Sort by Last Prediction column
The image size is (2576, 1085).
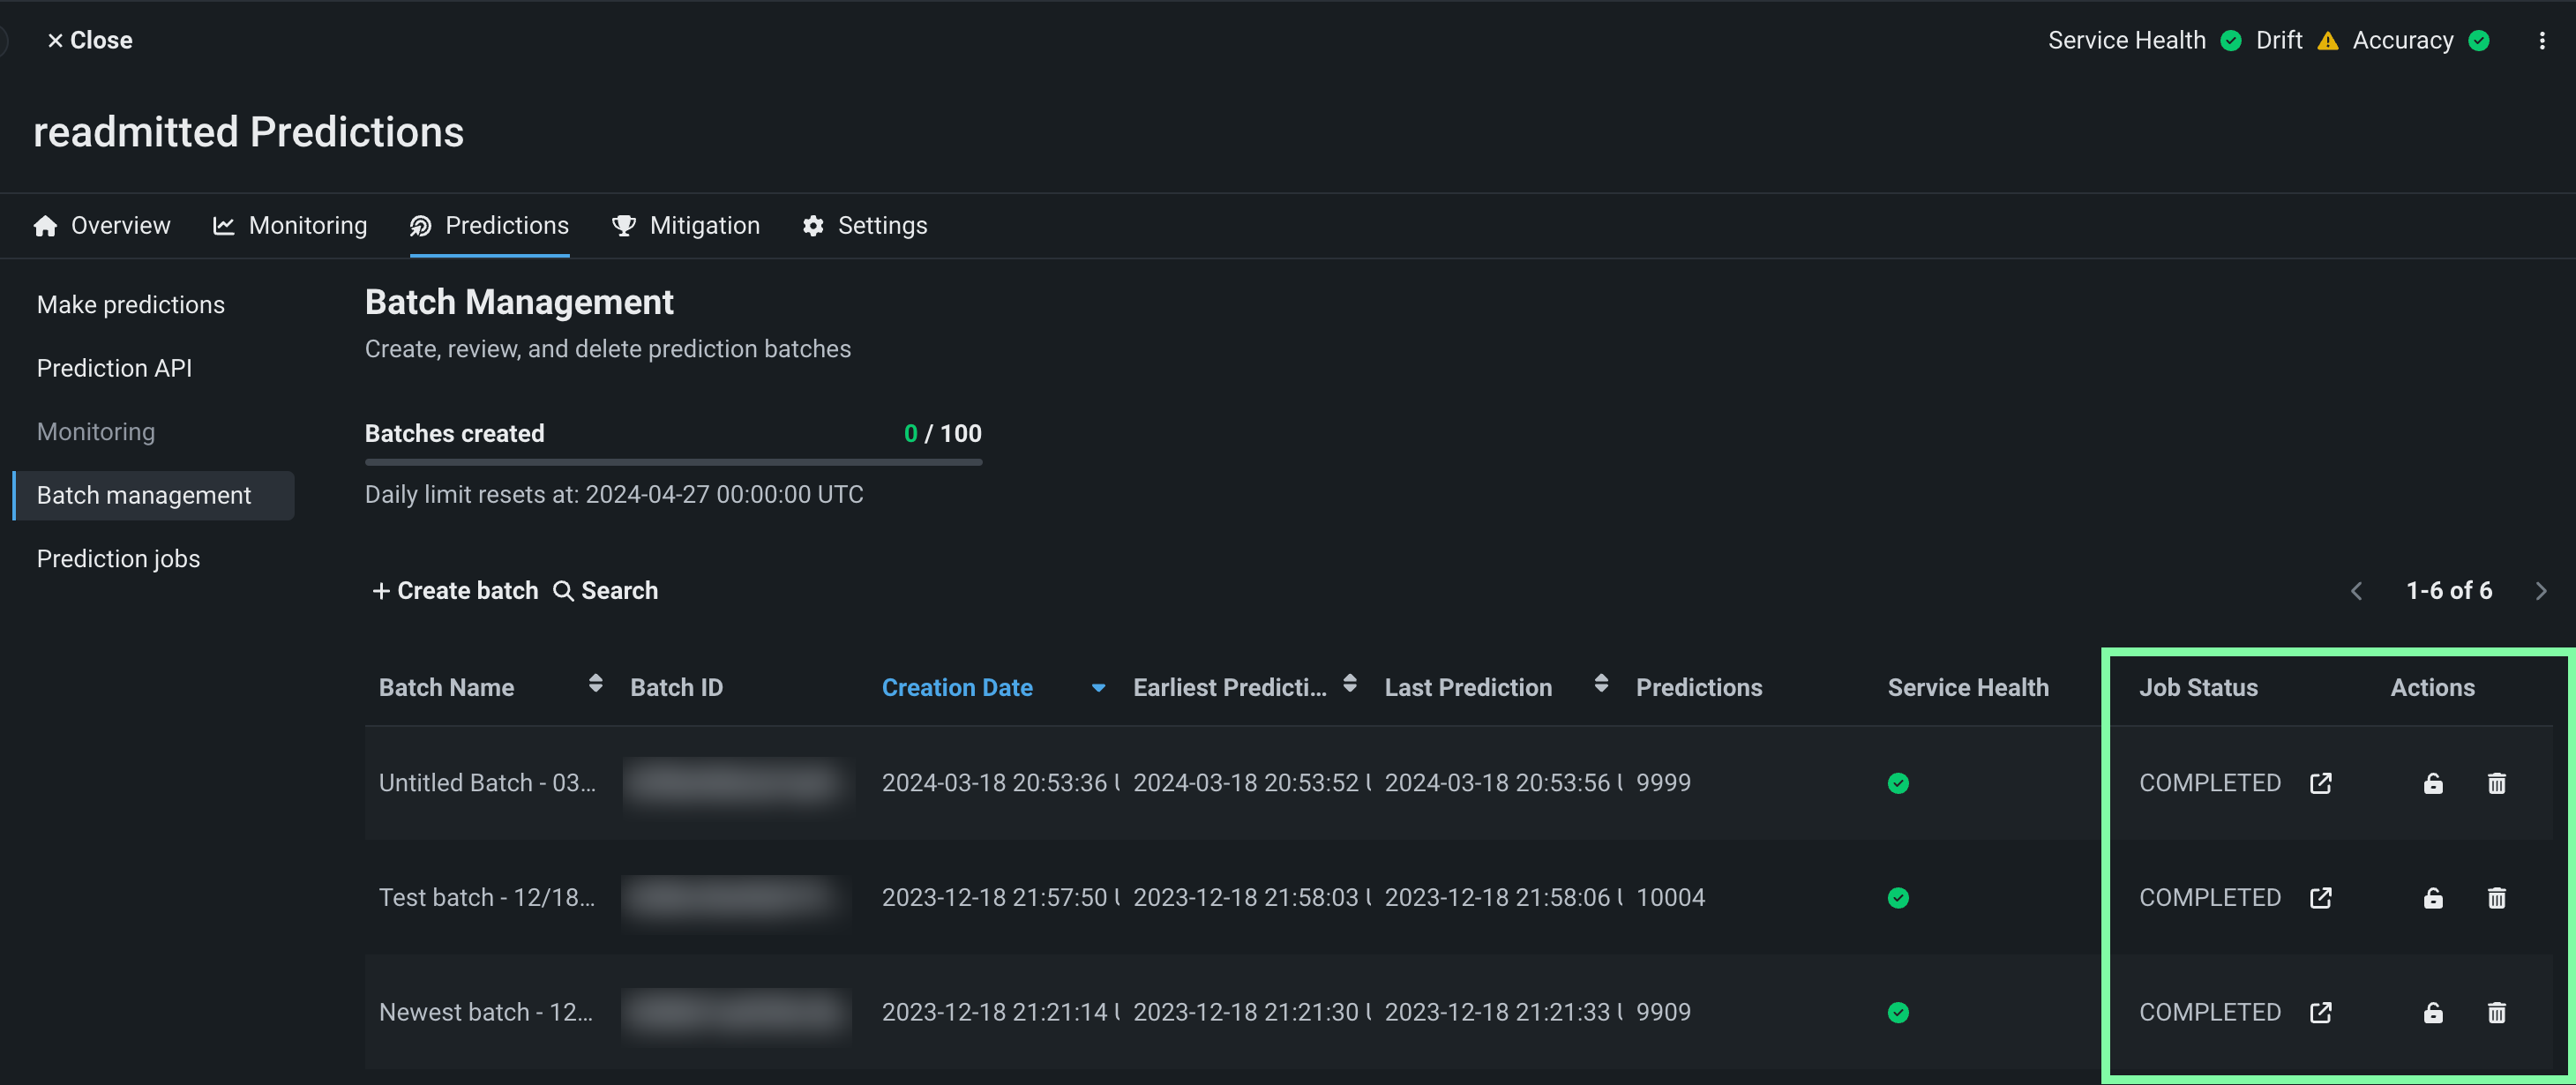click(1600, 683)
